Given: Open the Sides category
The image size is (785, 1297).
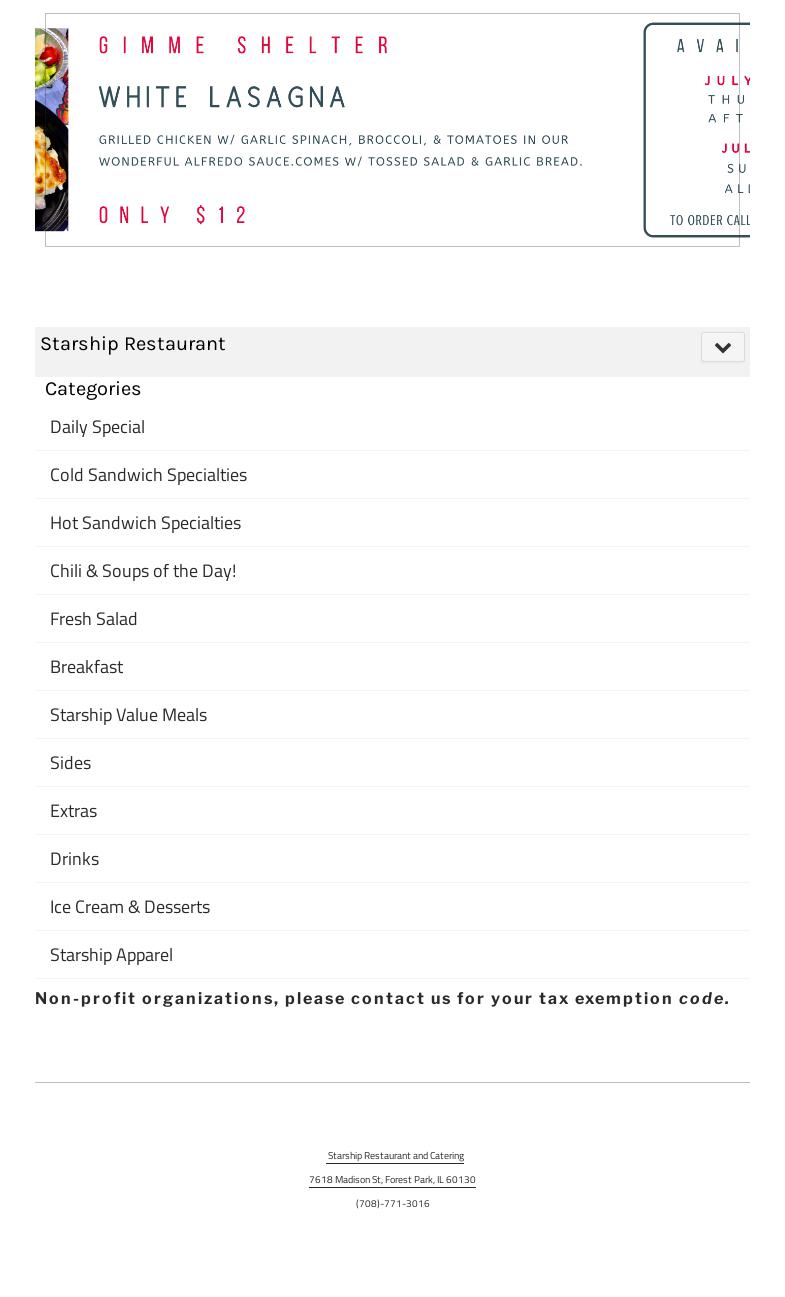Looking at the screenshot, I should pyautogui.click(x=70, y=763).
